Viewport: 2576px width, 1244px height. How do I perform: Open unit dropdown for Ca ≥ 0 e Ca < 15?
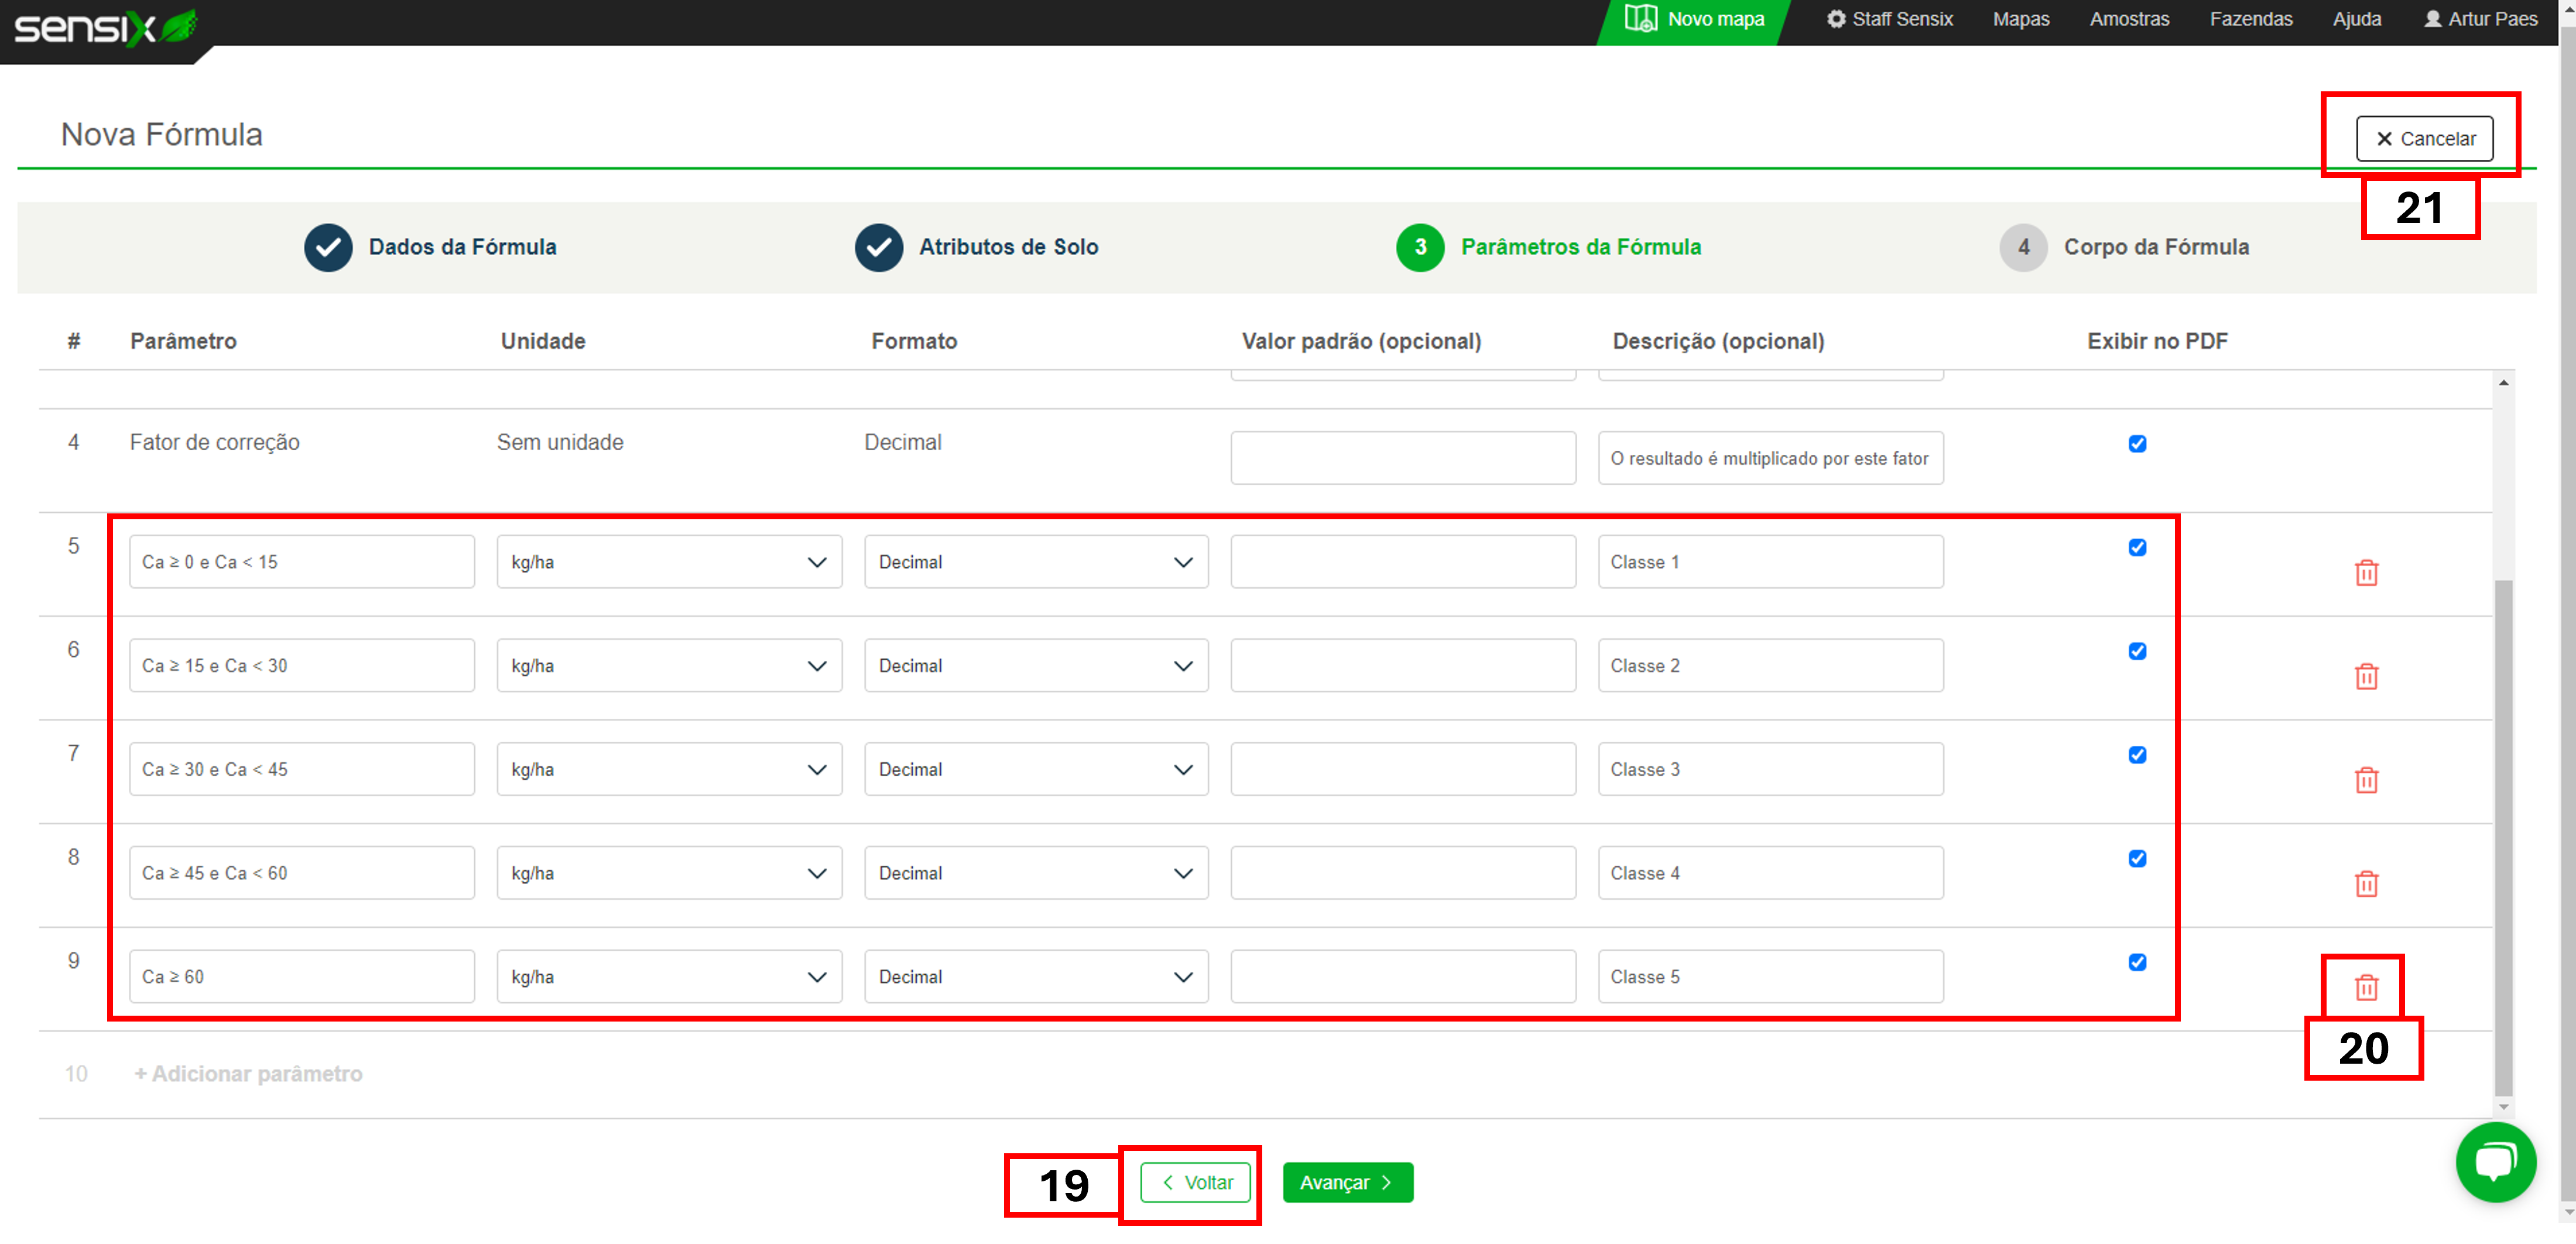669,562
